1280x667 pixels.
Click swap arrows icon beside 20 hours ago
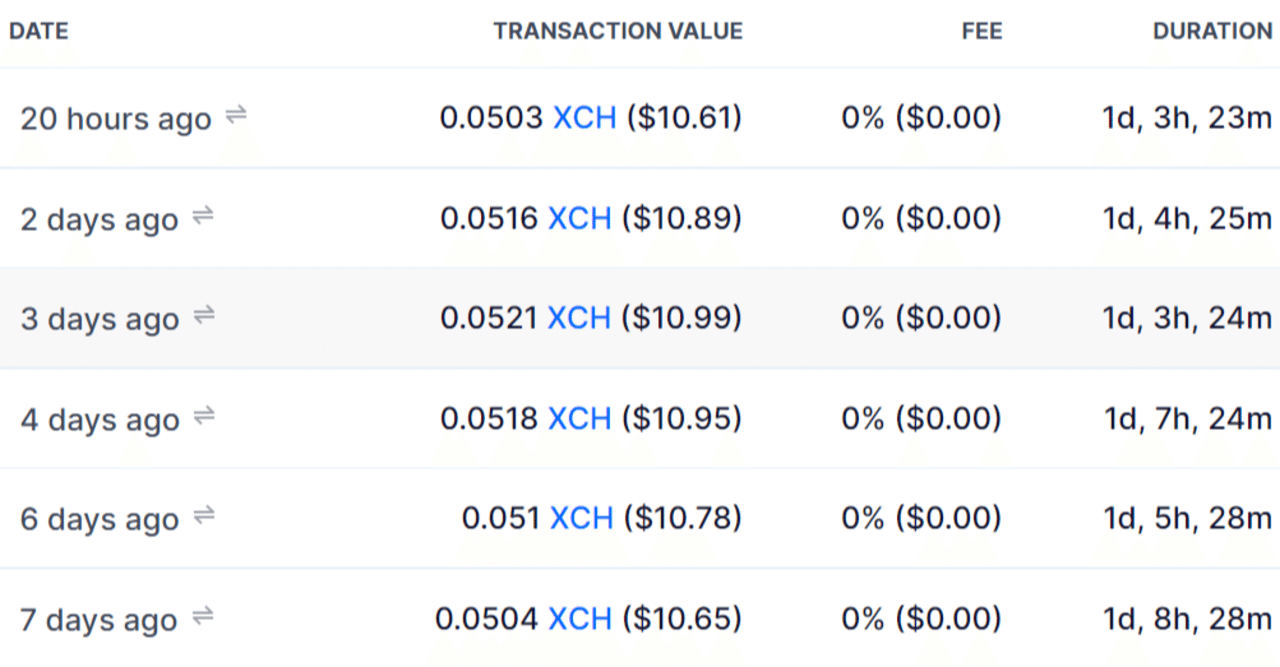[x=235, y=116]
